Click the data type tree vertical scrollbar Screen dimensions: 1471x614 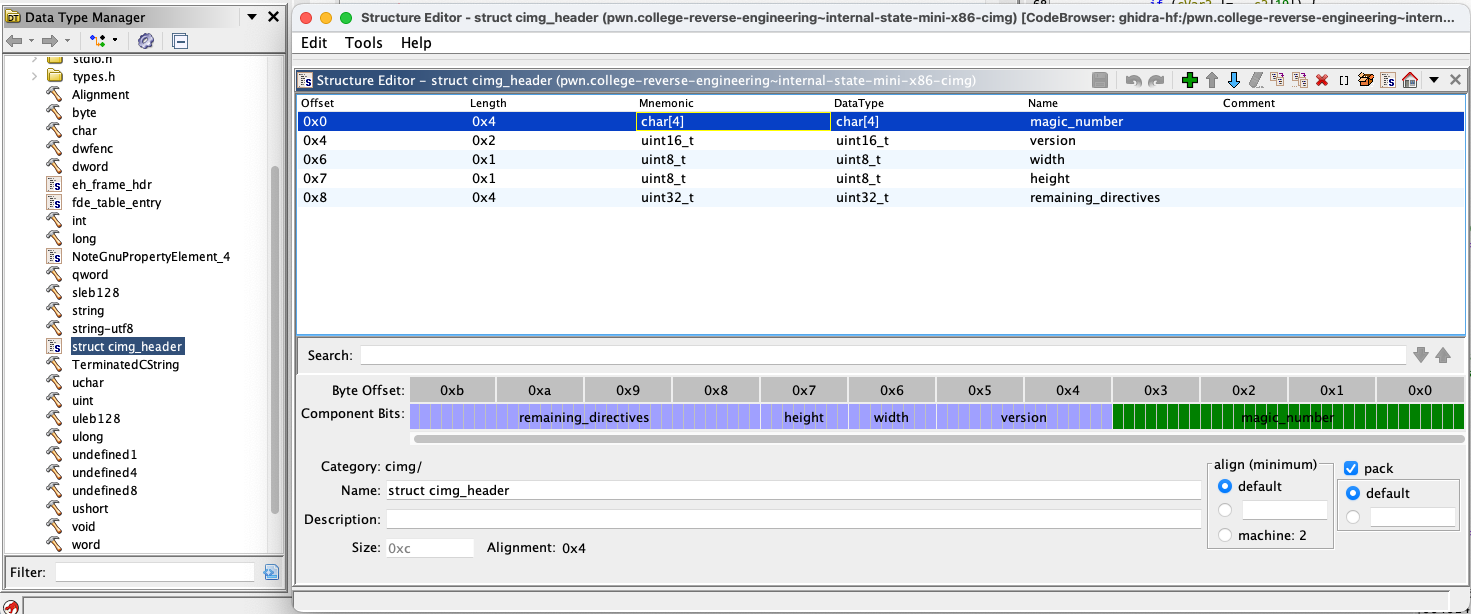[275, 340]
